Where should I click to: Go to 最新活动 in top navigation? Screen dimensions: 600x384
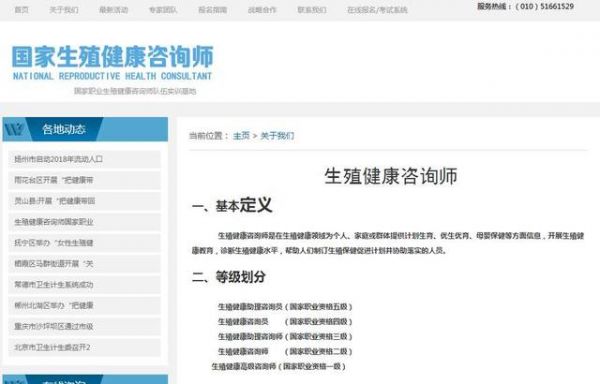pyautogui.click(x=114, y=10)
